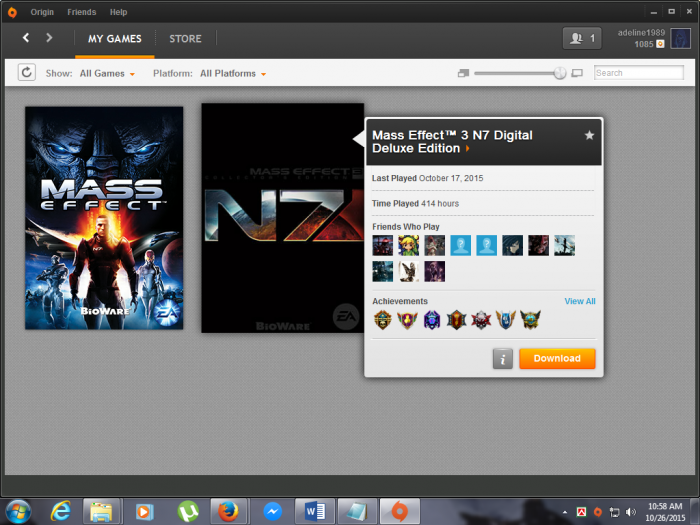Click Last Played October 17, 2015 text
Image resolution: width=700 pixels, height=525 pixels.
[427, 178]
